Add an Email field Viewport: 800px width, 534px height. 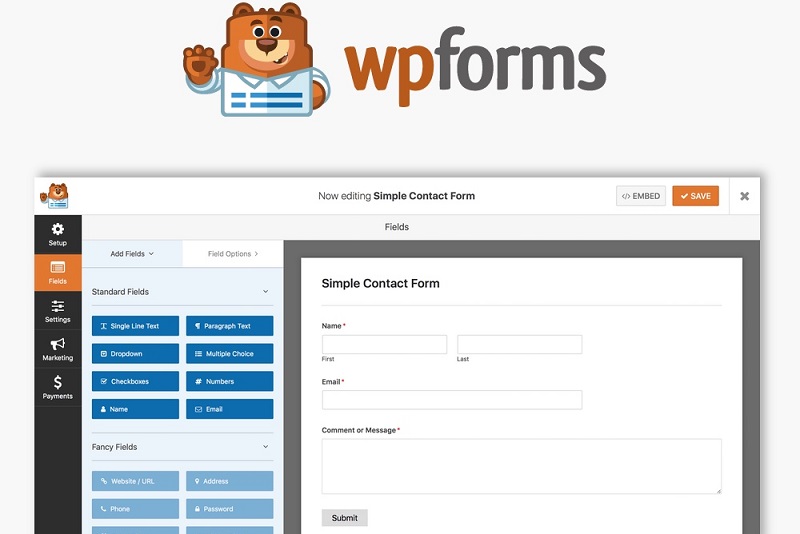tap(230, 409)
